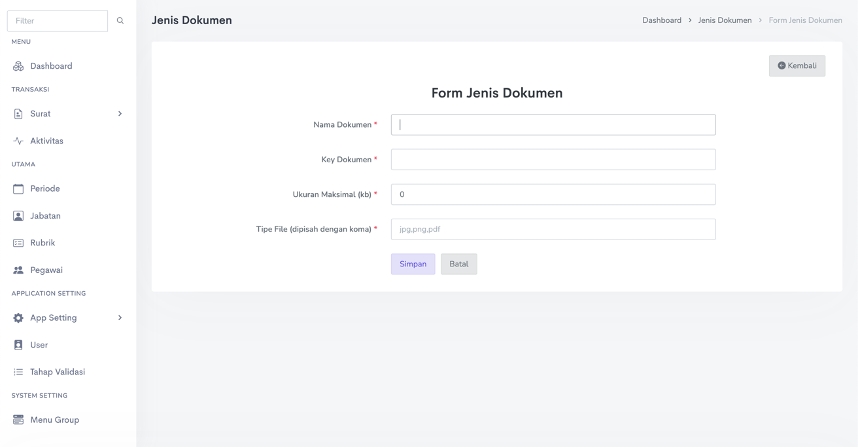Image resolution: width=858 pixels, height=448 pixels.
Task: Focus the Nama Dokumen input field
Action: click(552, 125)
